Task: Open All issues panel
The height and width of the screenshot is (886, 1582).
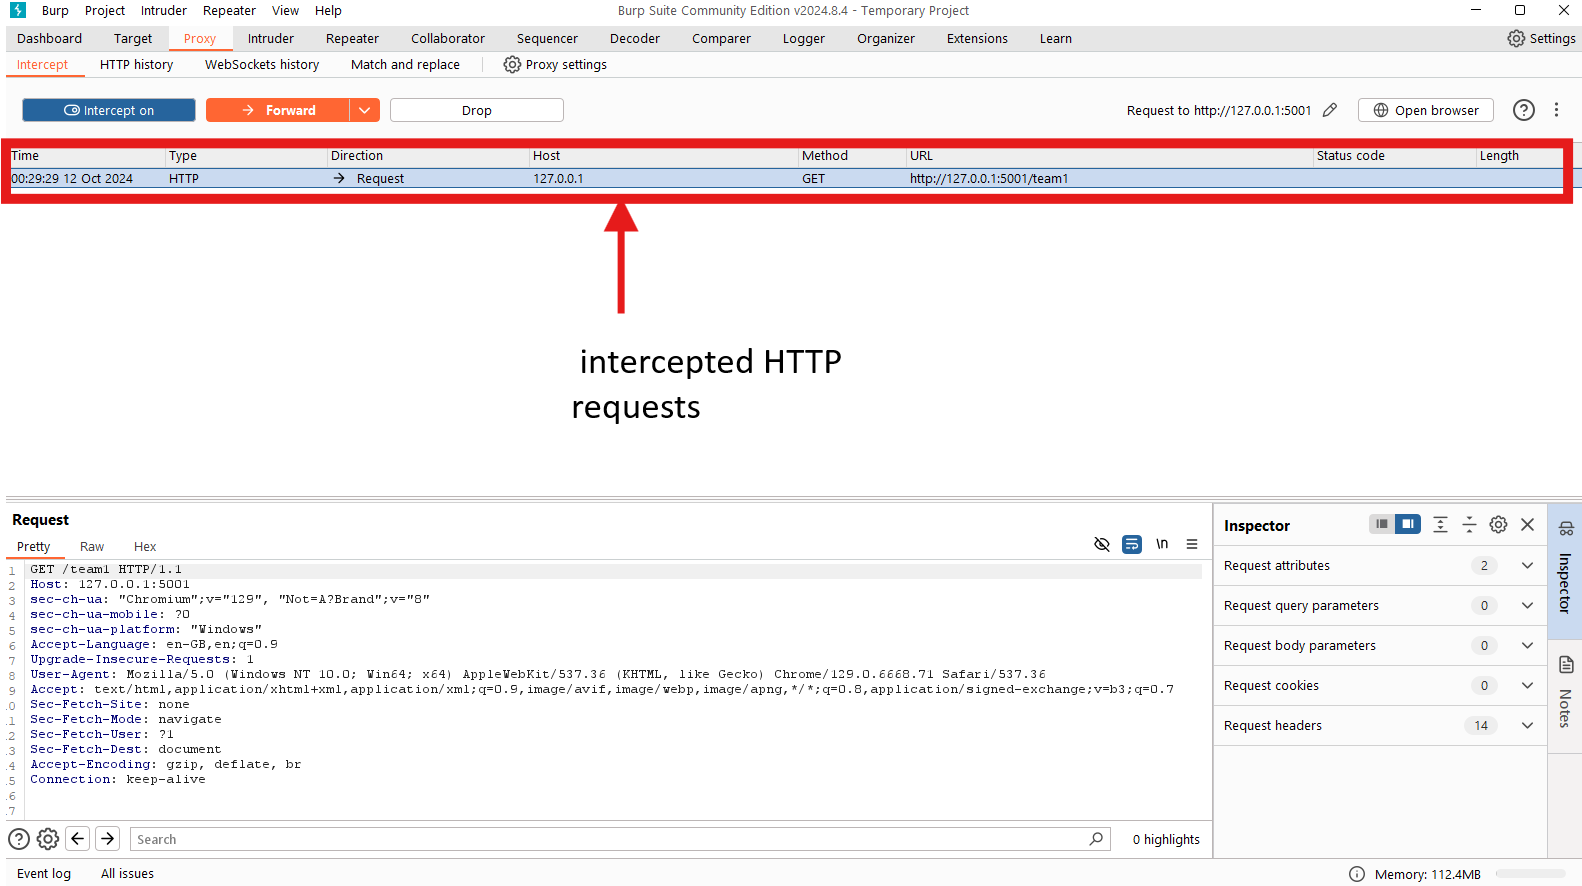Action: pos(127,873)
